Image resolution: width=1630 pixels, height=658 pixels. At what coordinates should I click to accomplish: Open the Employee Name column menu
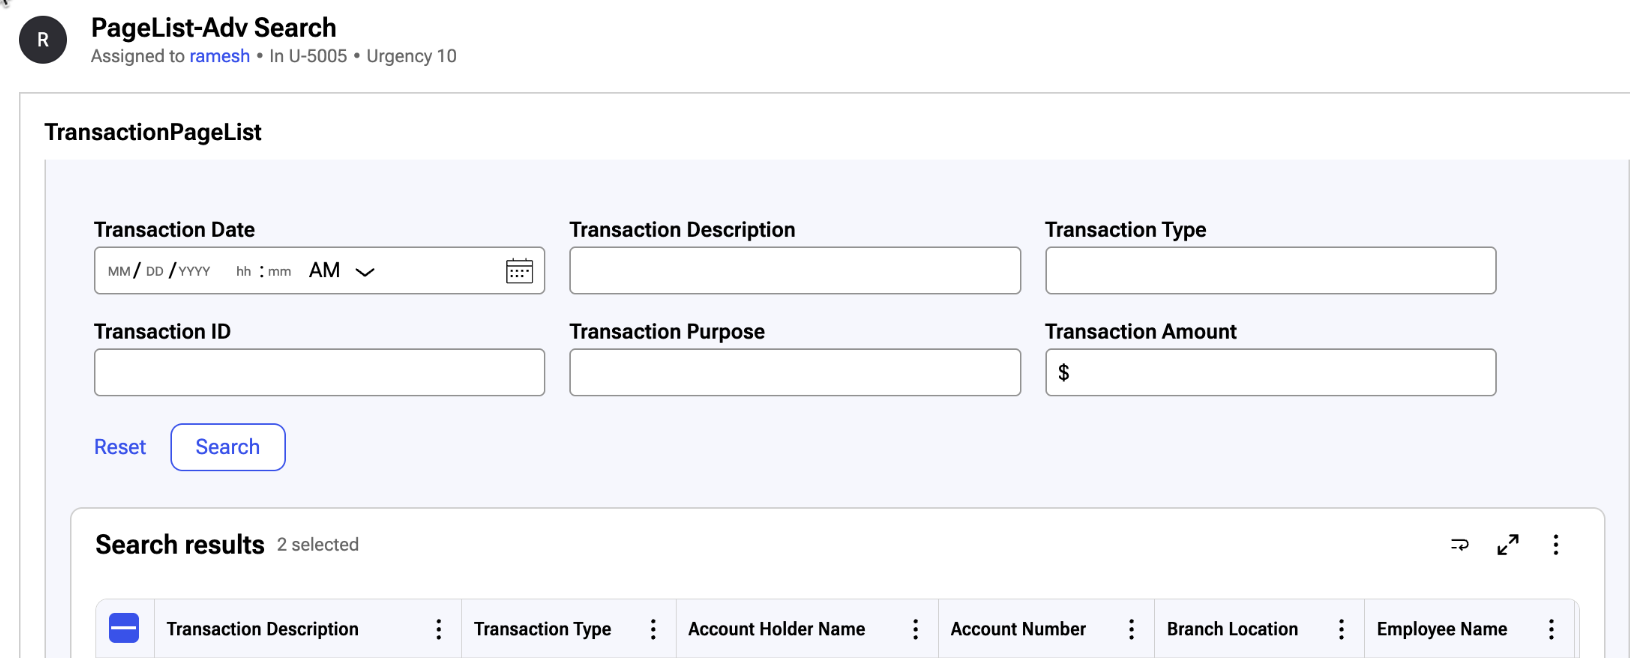click(1551, 629)
